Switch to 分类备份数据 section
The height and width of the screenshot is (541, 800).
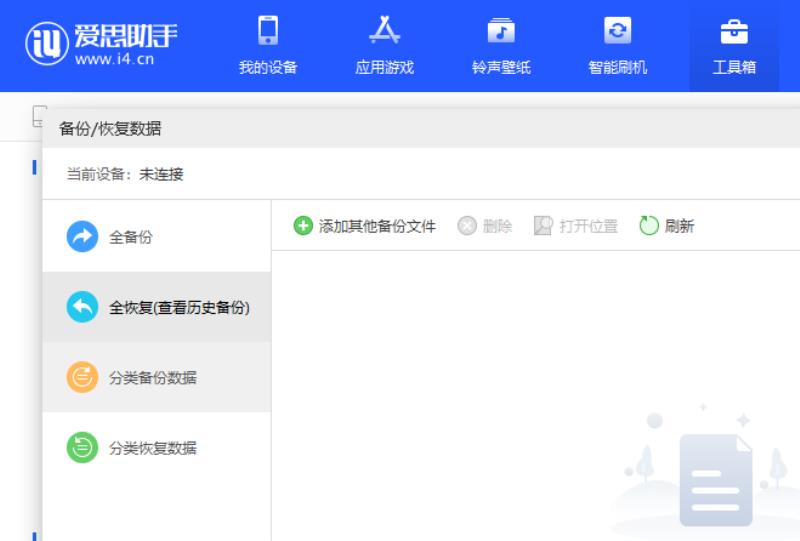tap(157, 377)
